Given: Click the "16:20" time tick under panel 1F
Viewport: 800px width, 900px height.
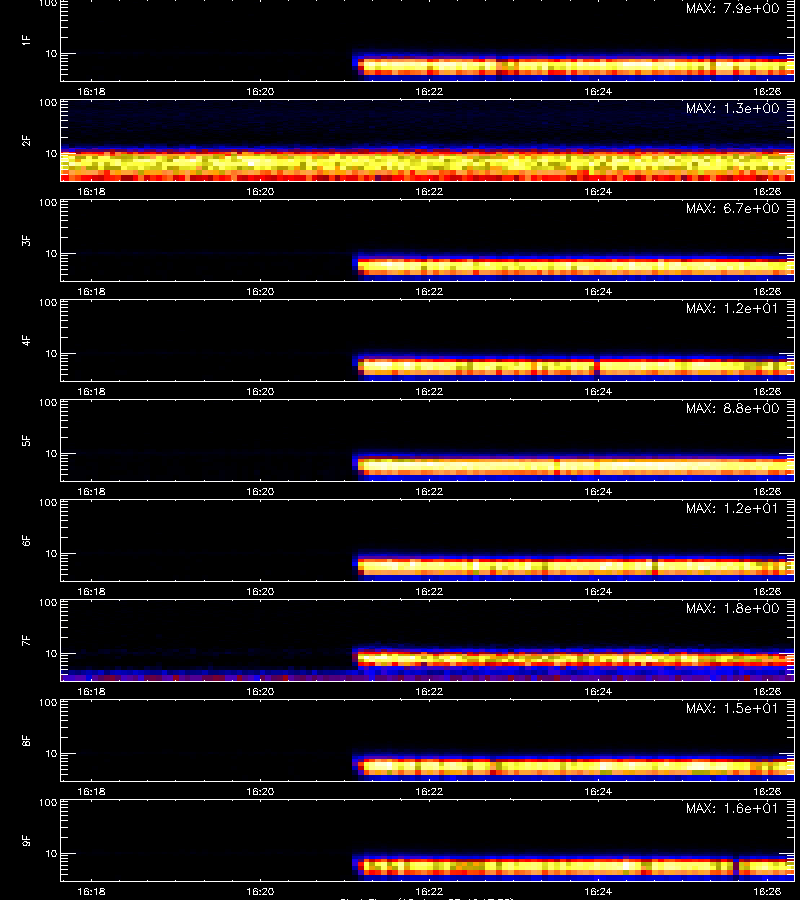Looking at the screenshot, I should point(260,91).
